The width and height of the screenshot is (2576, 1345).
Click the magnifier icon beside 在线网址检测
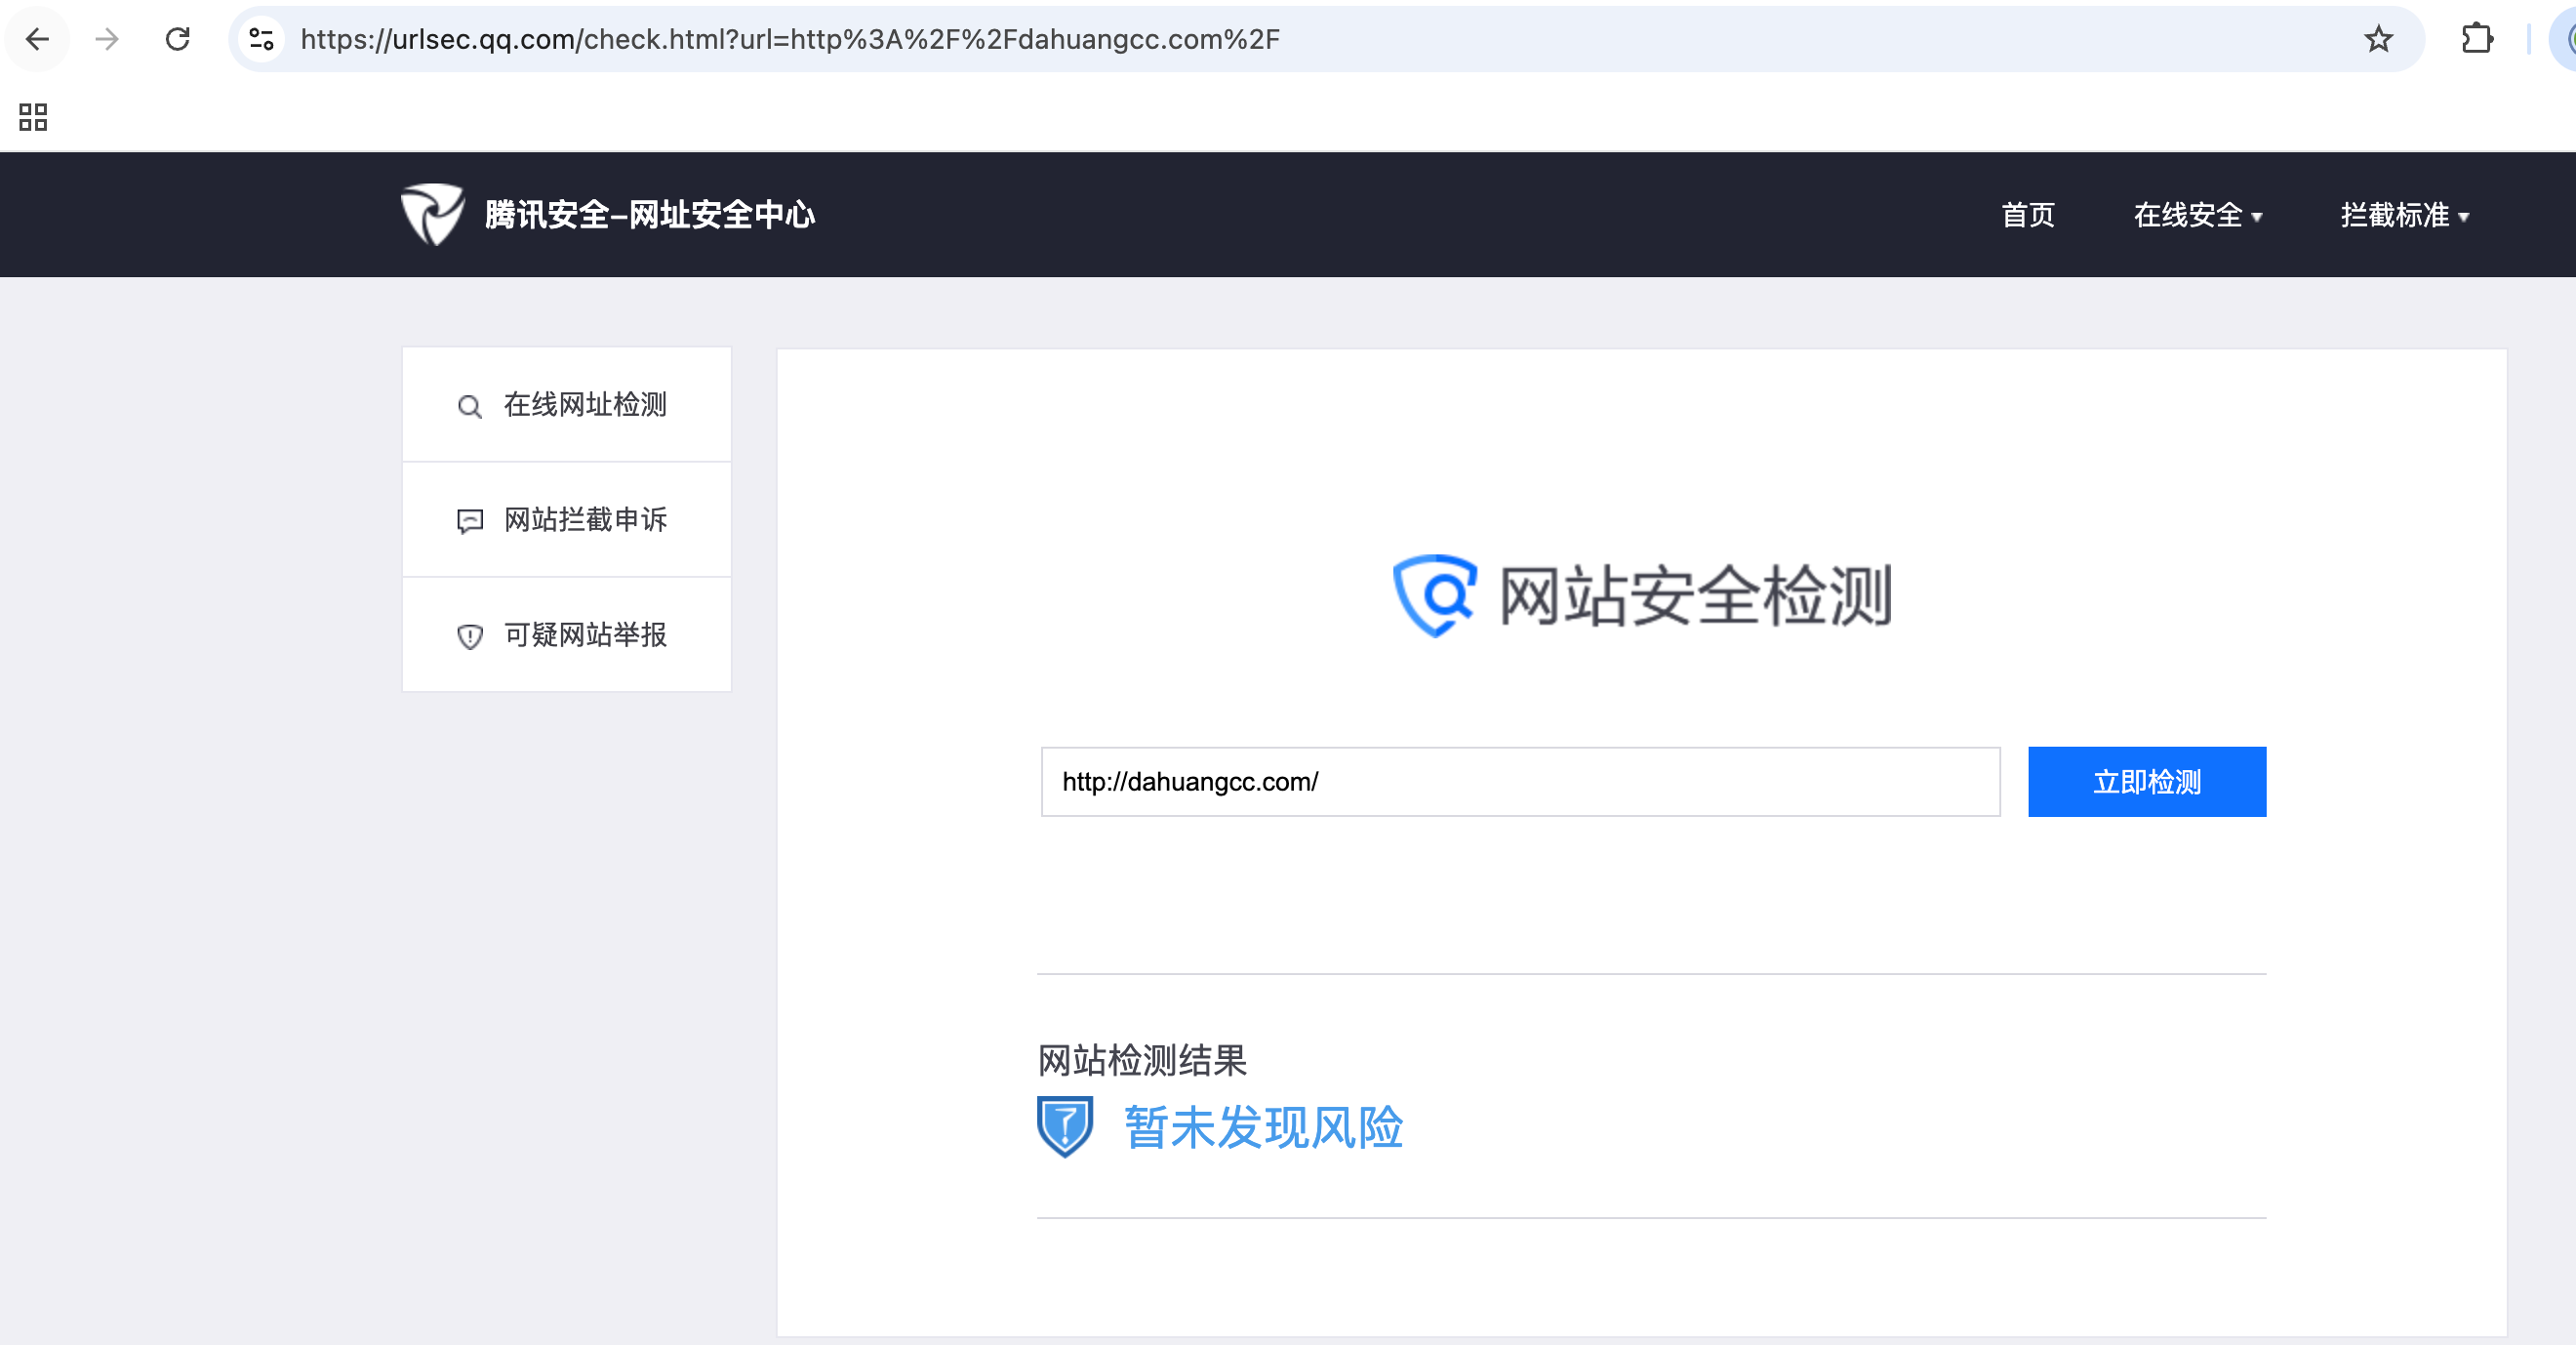point(469,406)
